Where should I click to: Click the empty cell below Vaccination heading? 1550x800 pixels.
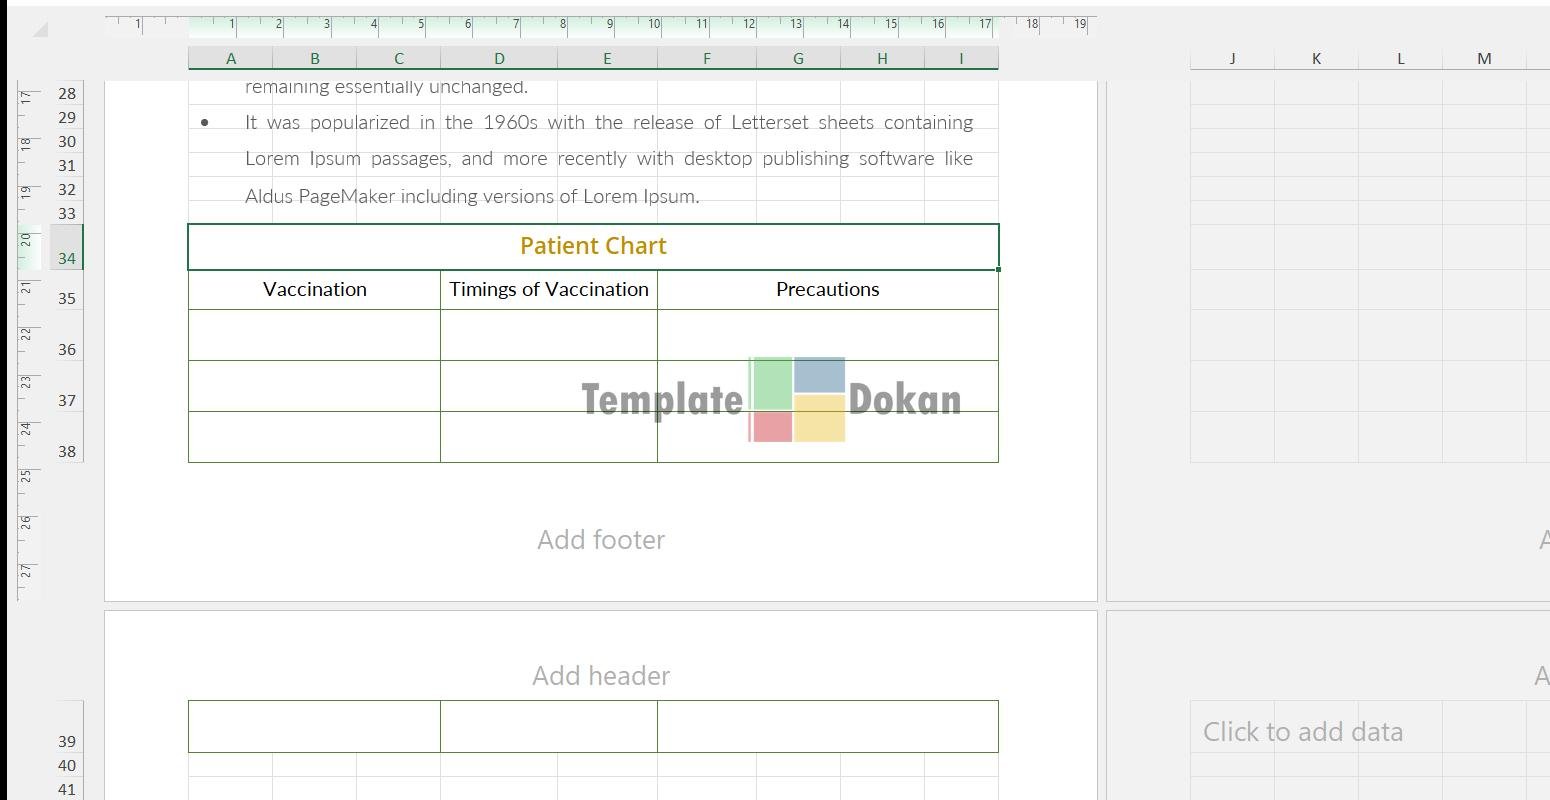pyautogui.click(x=314, y=335)
